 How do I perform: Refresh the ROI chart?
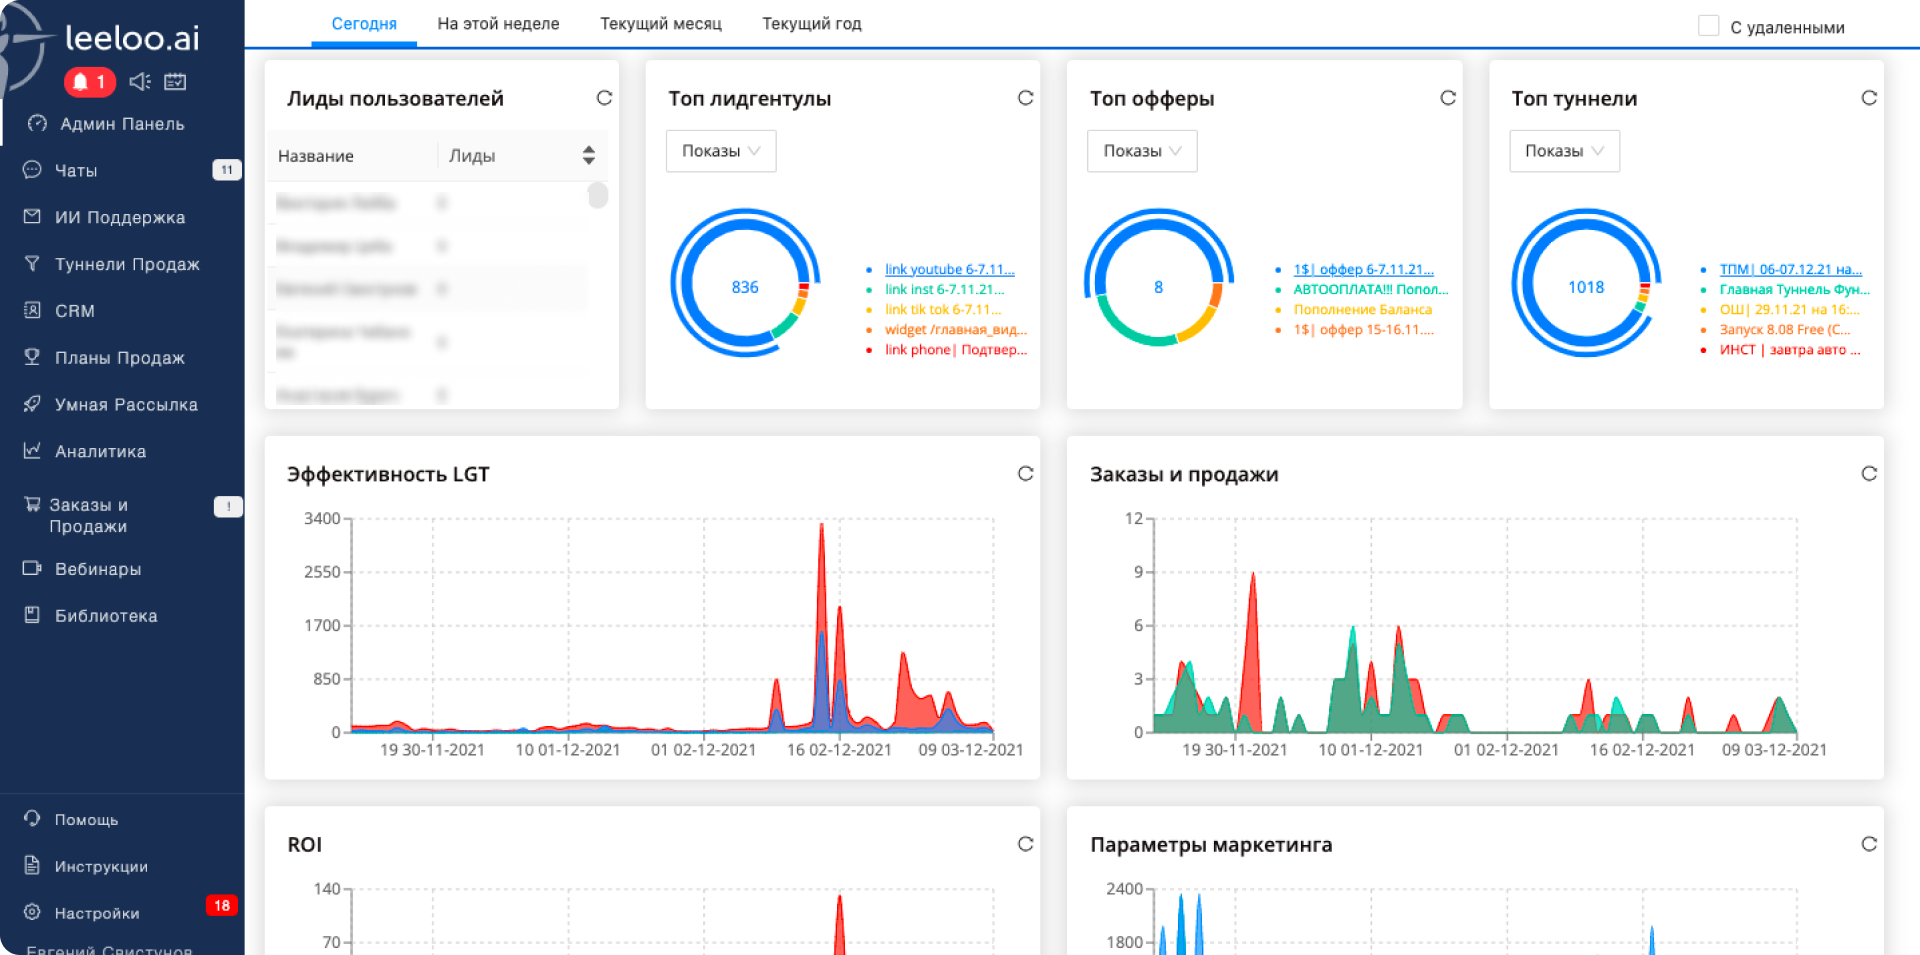point(1025,844)
